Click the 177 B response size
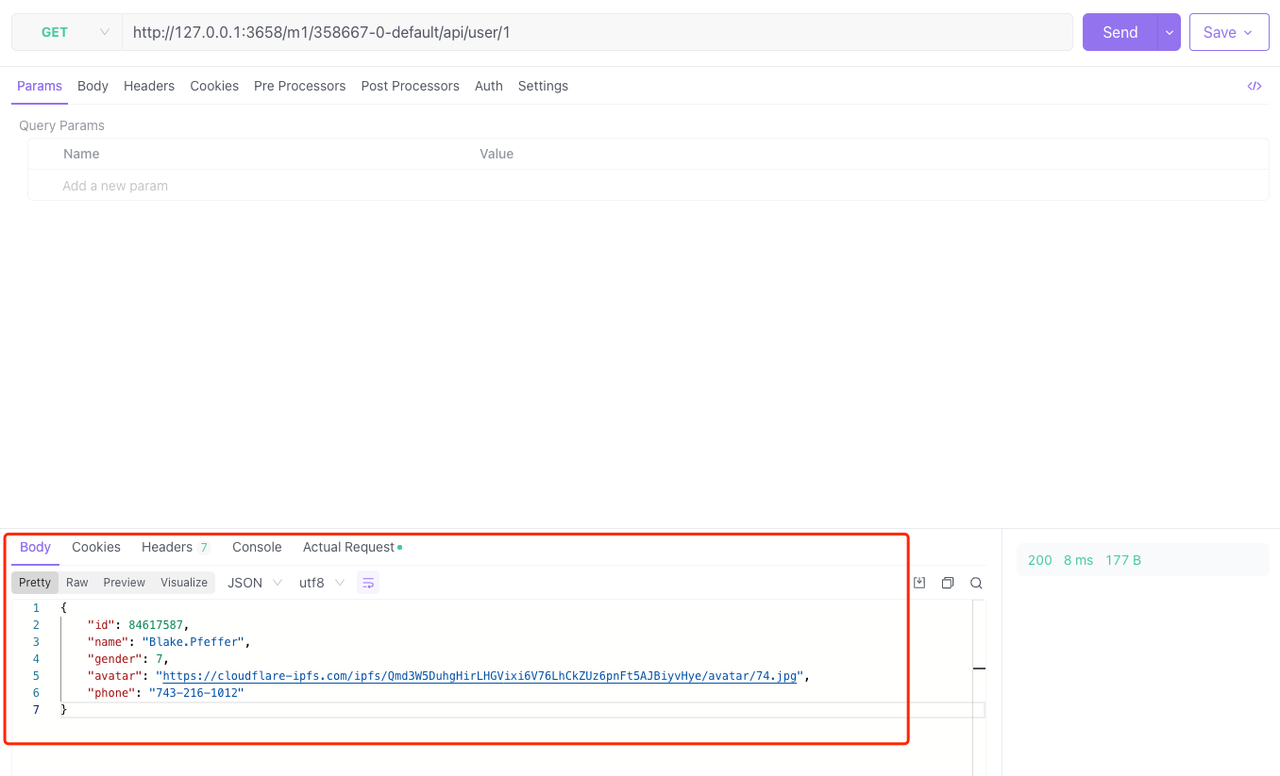The width and height of the screenshot is (1280, 776). [1123, 560]
